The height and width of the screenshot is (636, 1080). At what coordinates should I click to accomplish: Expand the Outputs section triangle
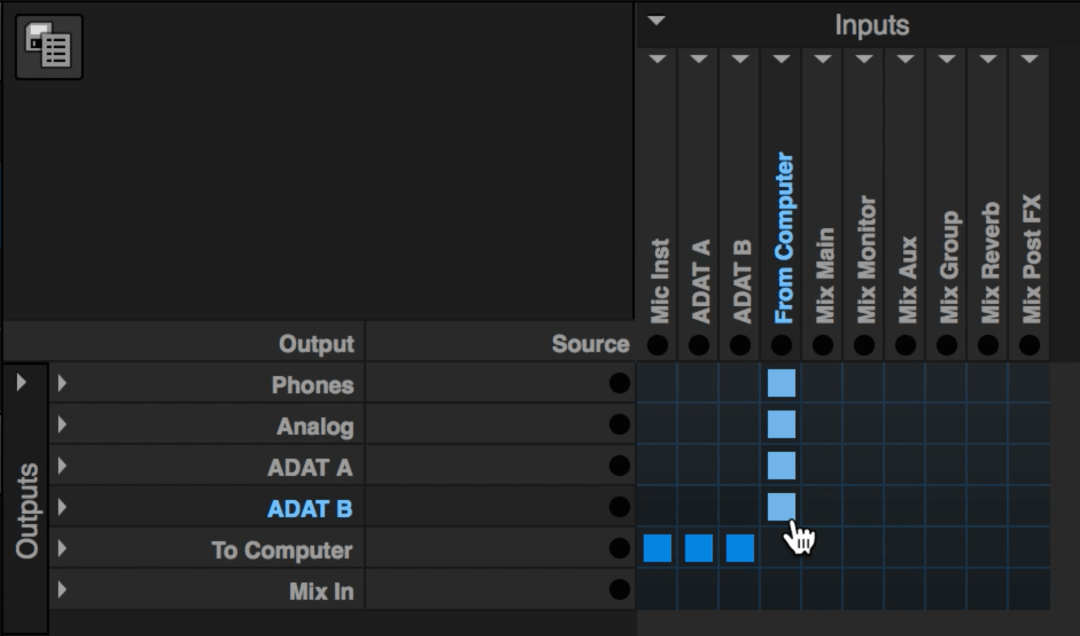pos(22,382)
